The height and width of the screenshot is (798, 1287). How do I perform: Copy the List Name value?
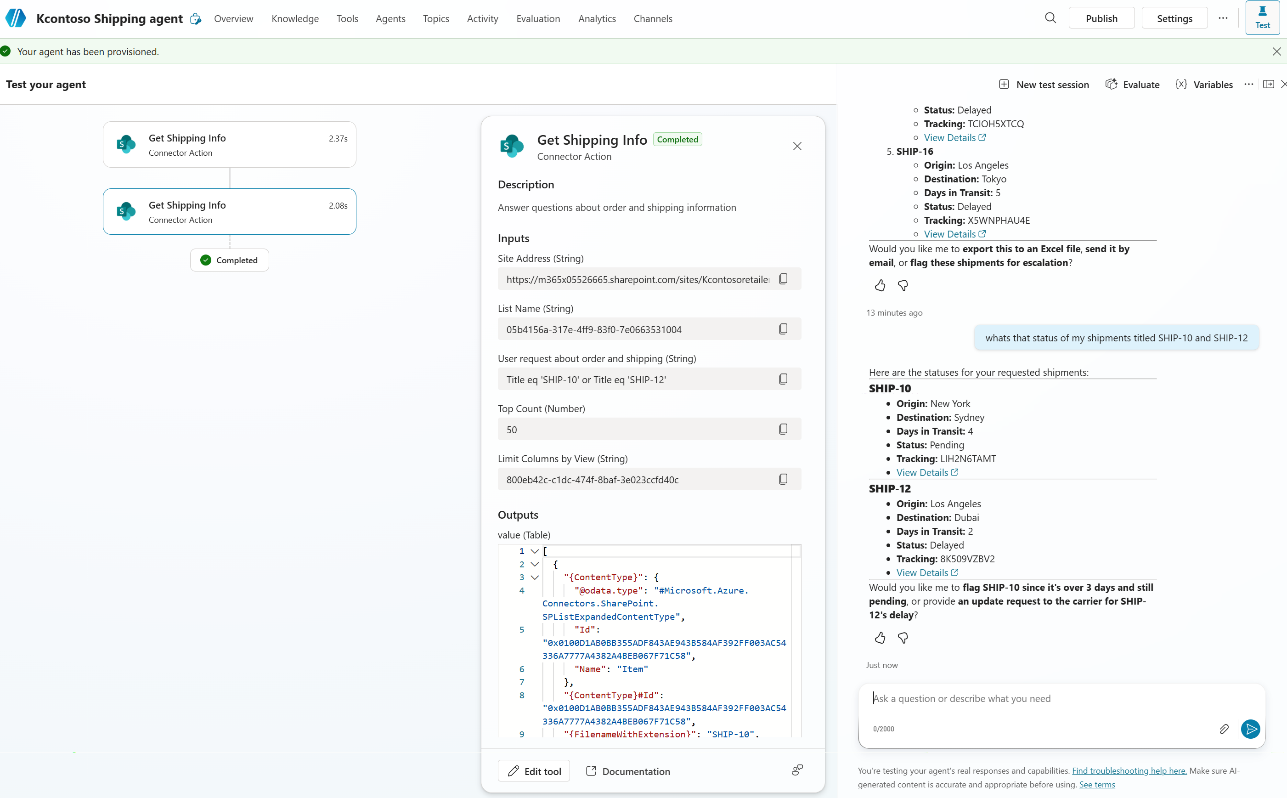[783, 329]
